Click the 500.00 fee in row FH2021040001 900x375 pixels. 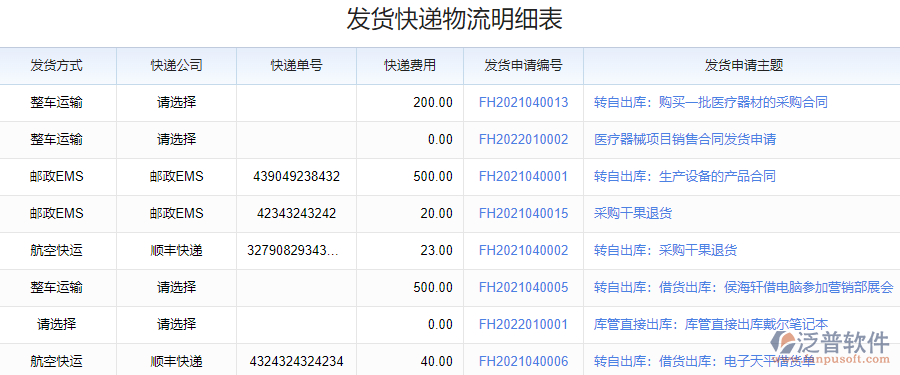(433, 176)
